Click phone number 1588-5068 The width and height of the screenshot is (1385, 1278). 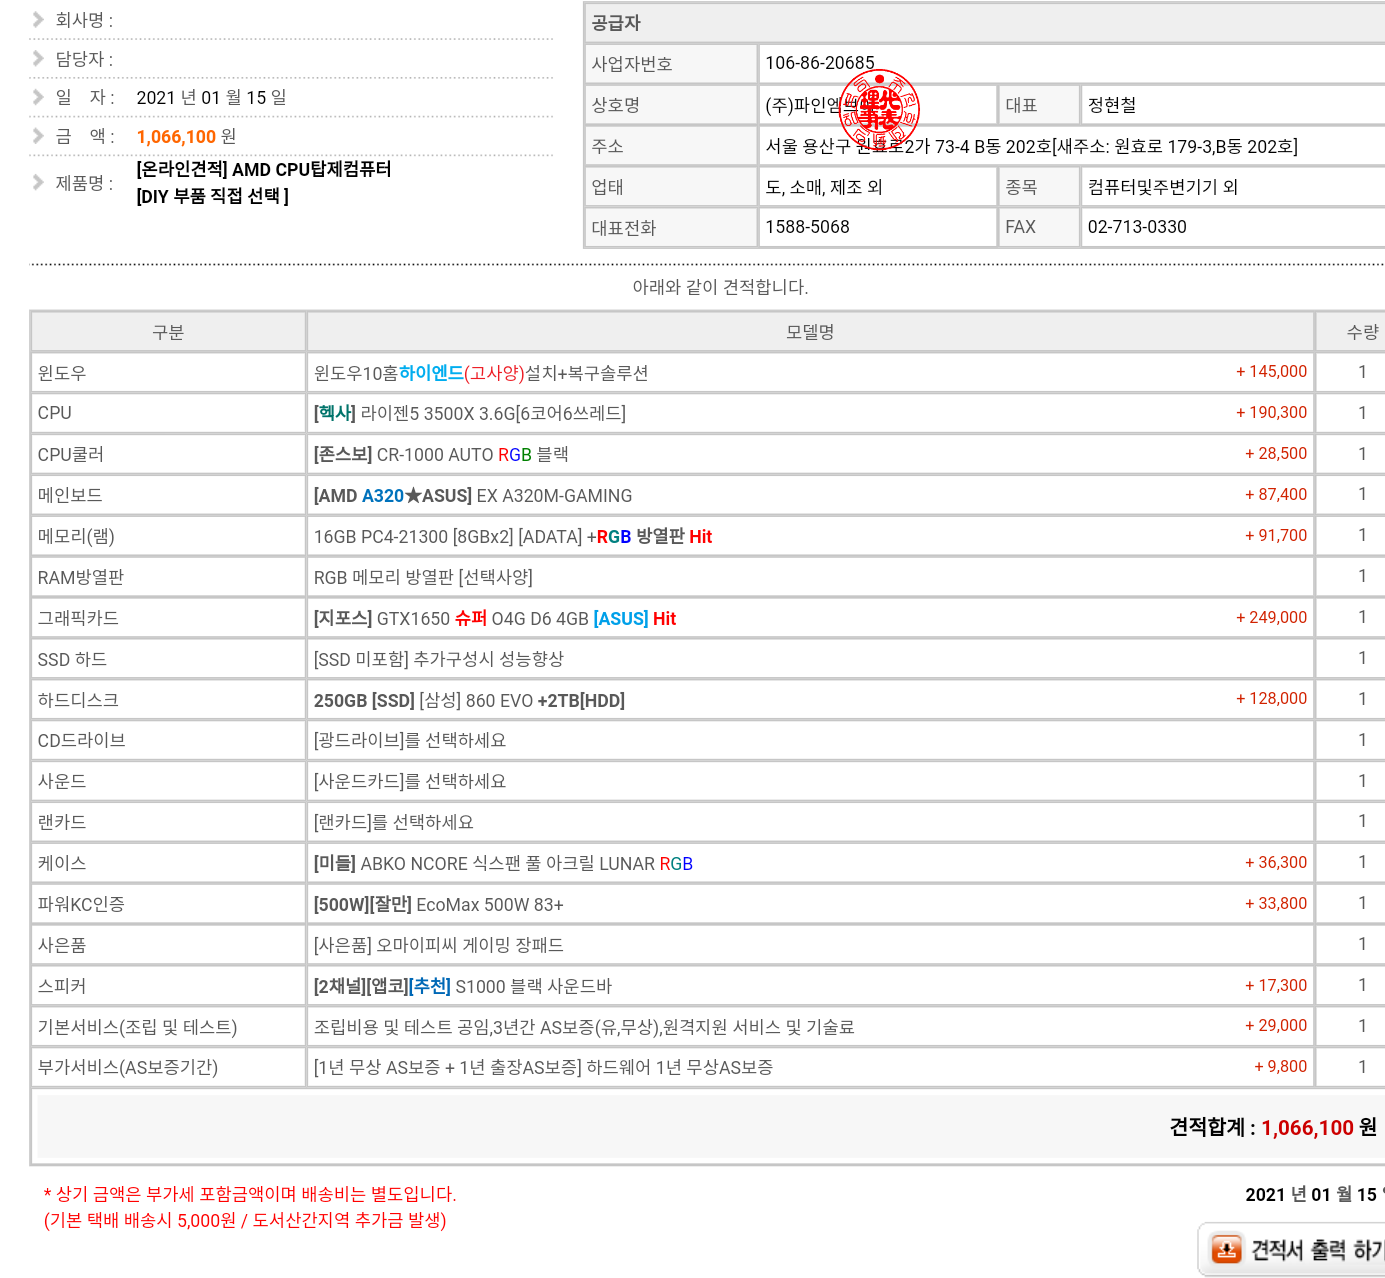[807, 227]
